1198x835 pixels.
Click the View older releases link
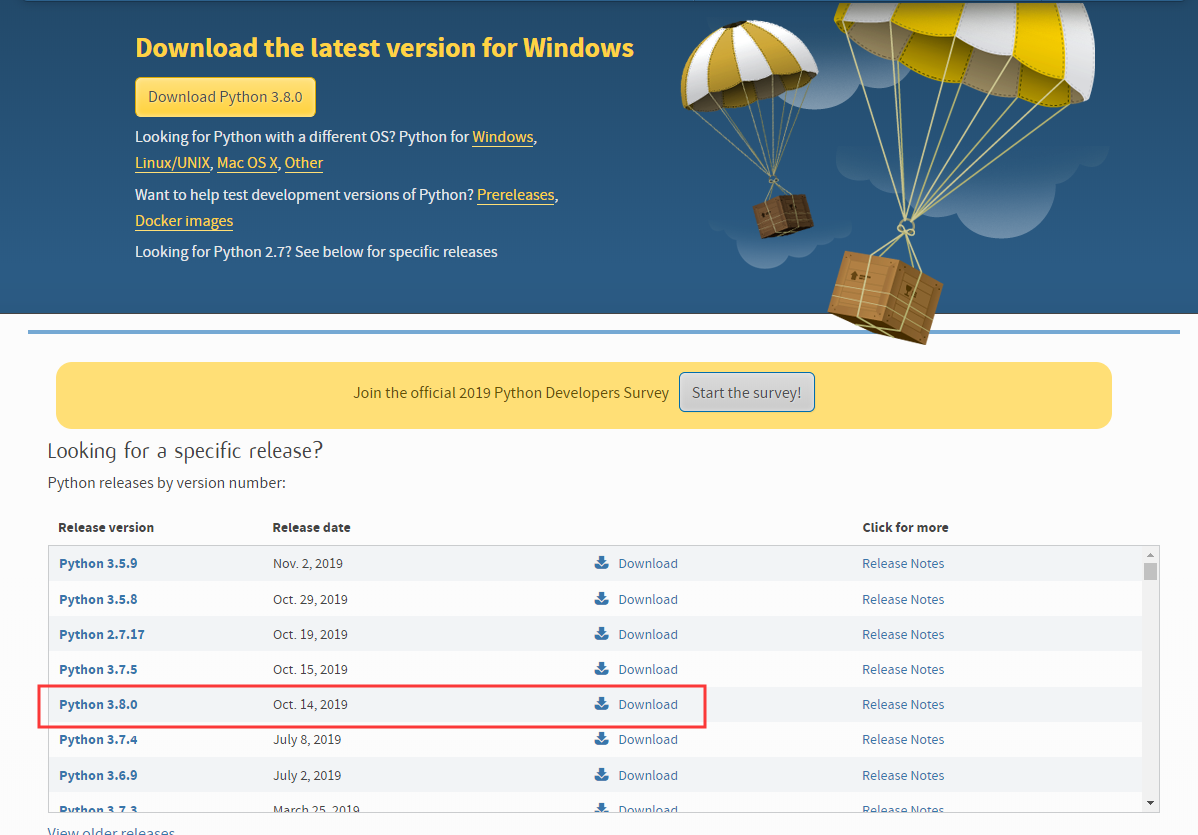pos(111,831)
